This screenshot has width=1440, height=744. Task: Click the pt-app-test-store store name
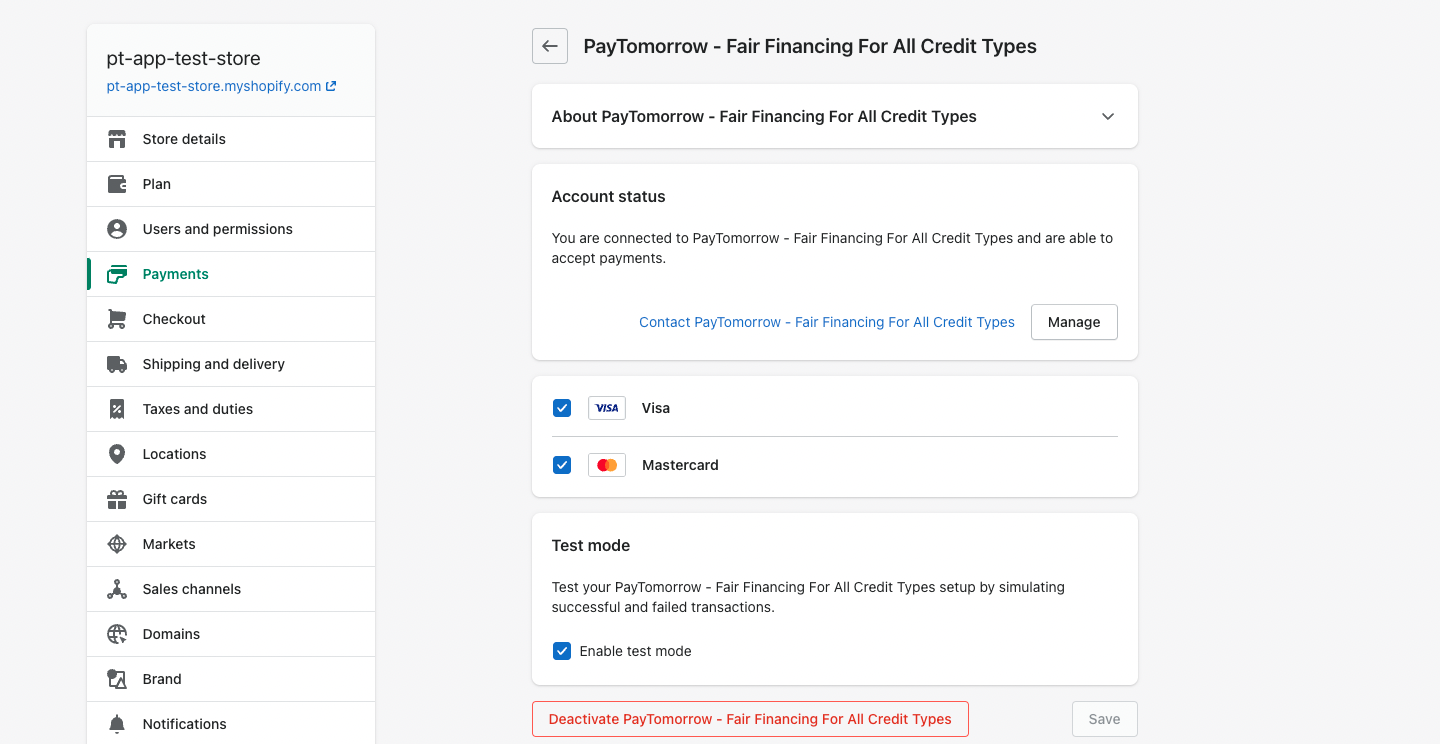pos(183,59)
